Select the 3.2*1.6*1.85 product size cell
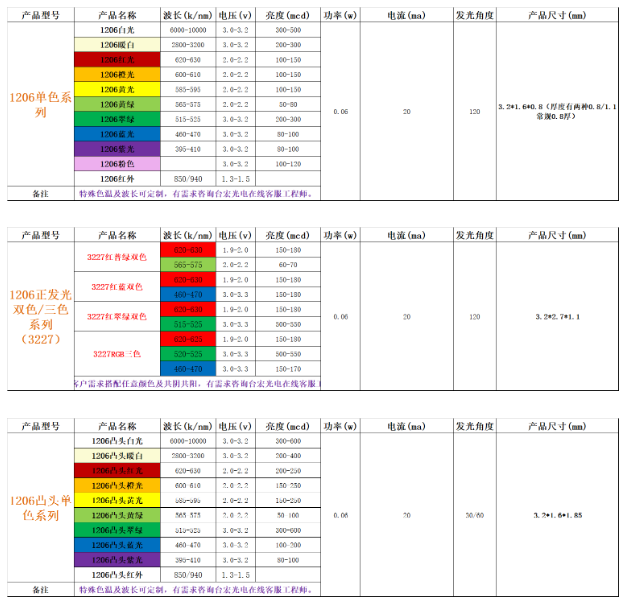The image size is (624, 605). click(x=560, y=515)
